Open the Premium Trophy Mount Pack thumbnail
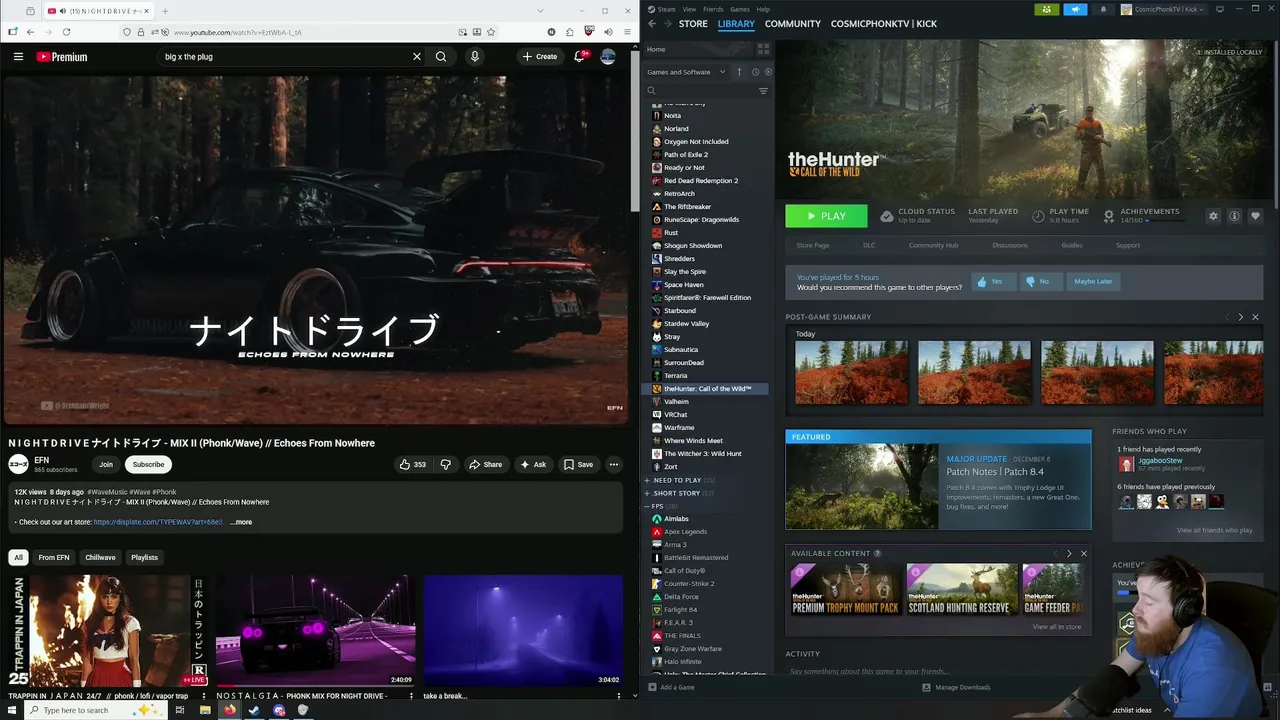Image resolution: width=1280 pixels, height=720 pixels. (845, 589)
